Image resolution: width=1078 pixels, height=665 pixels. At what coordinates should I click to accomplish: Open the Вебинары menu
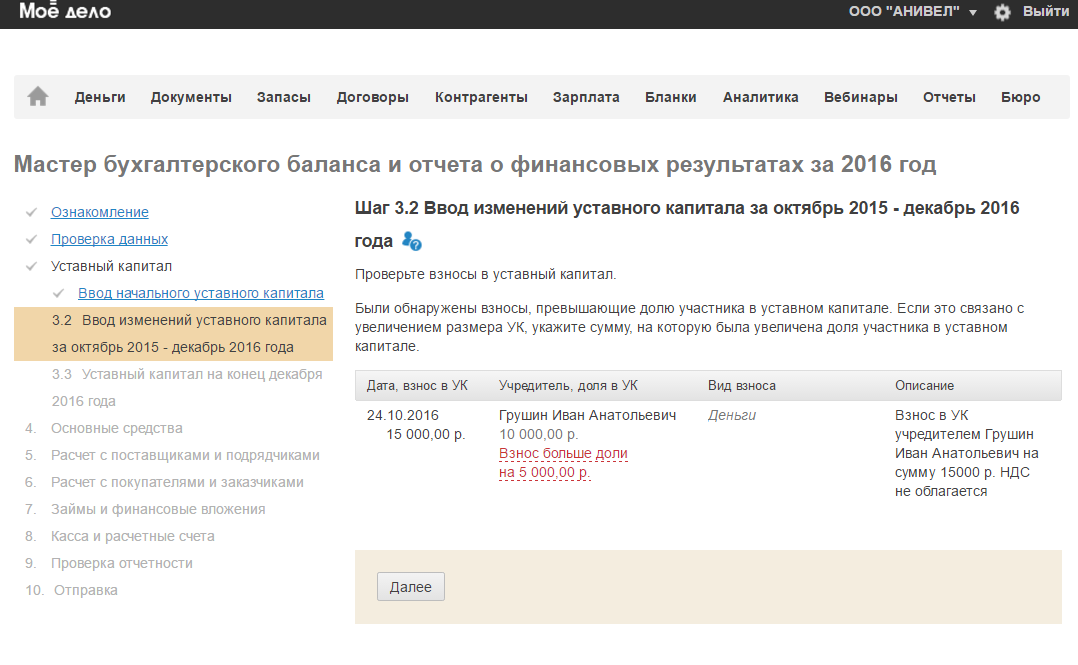[861, 97]
